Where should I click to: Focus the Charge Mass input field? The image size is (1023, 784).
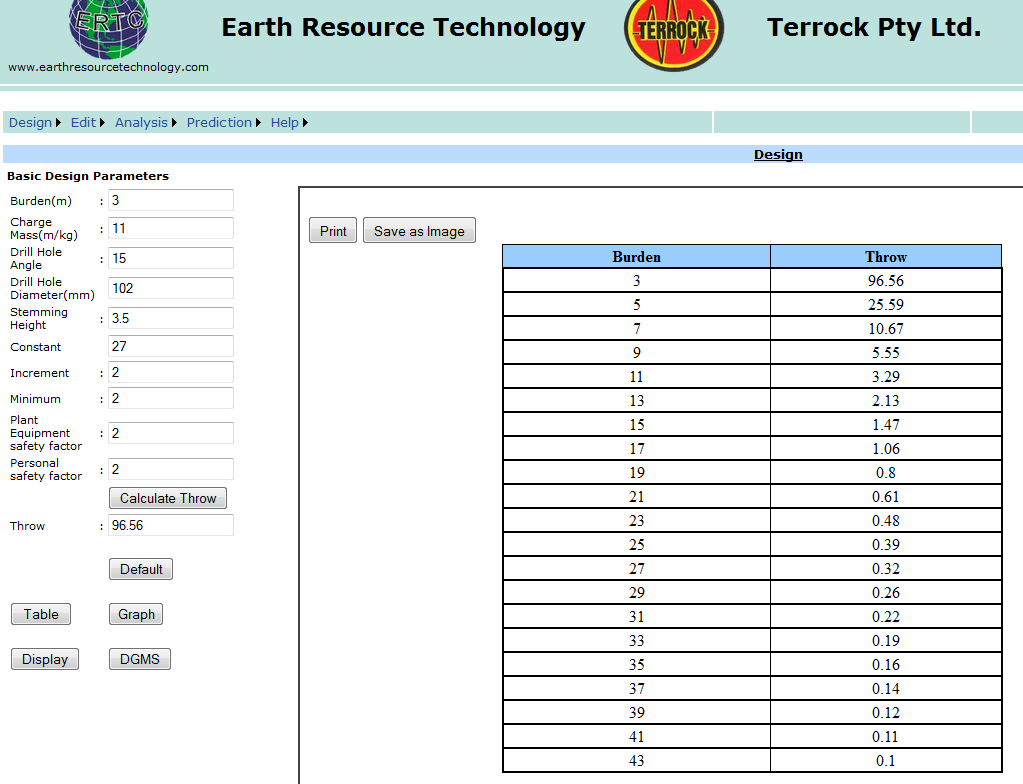pos(171,228)
